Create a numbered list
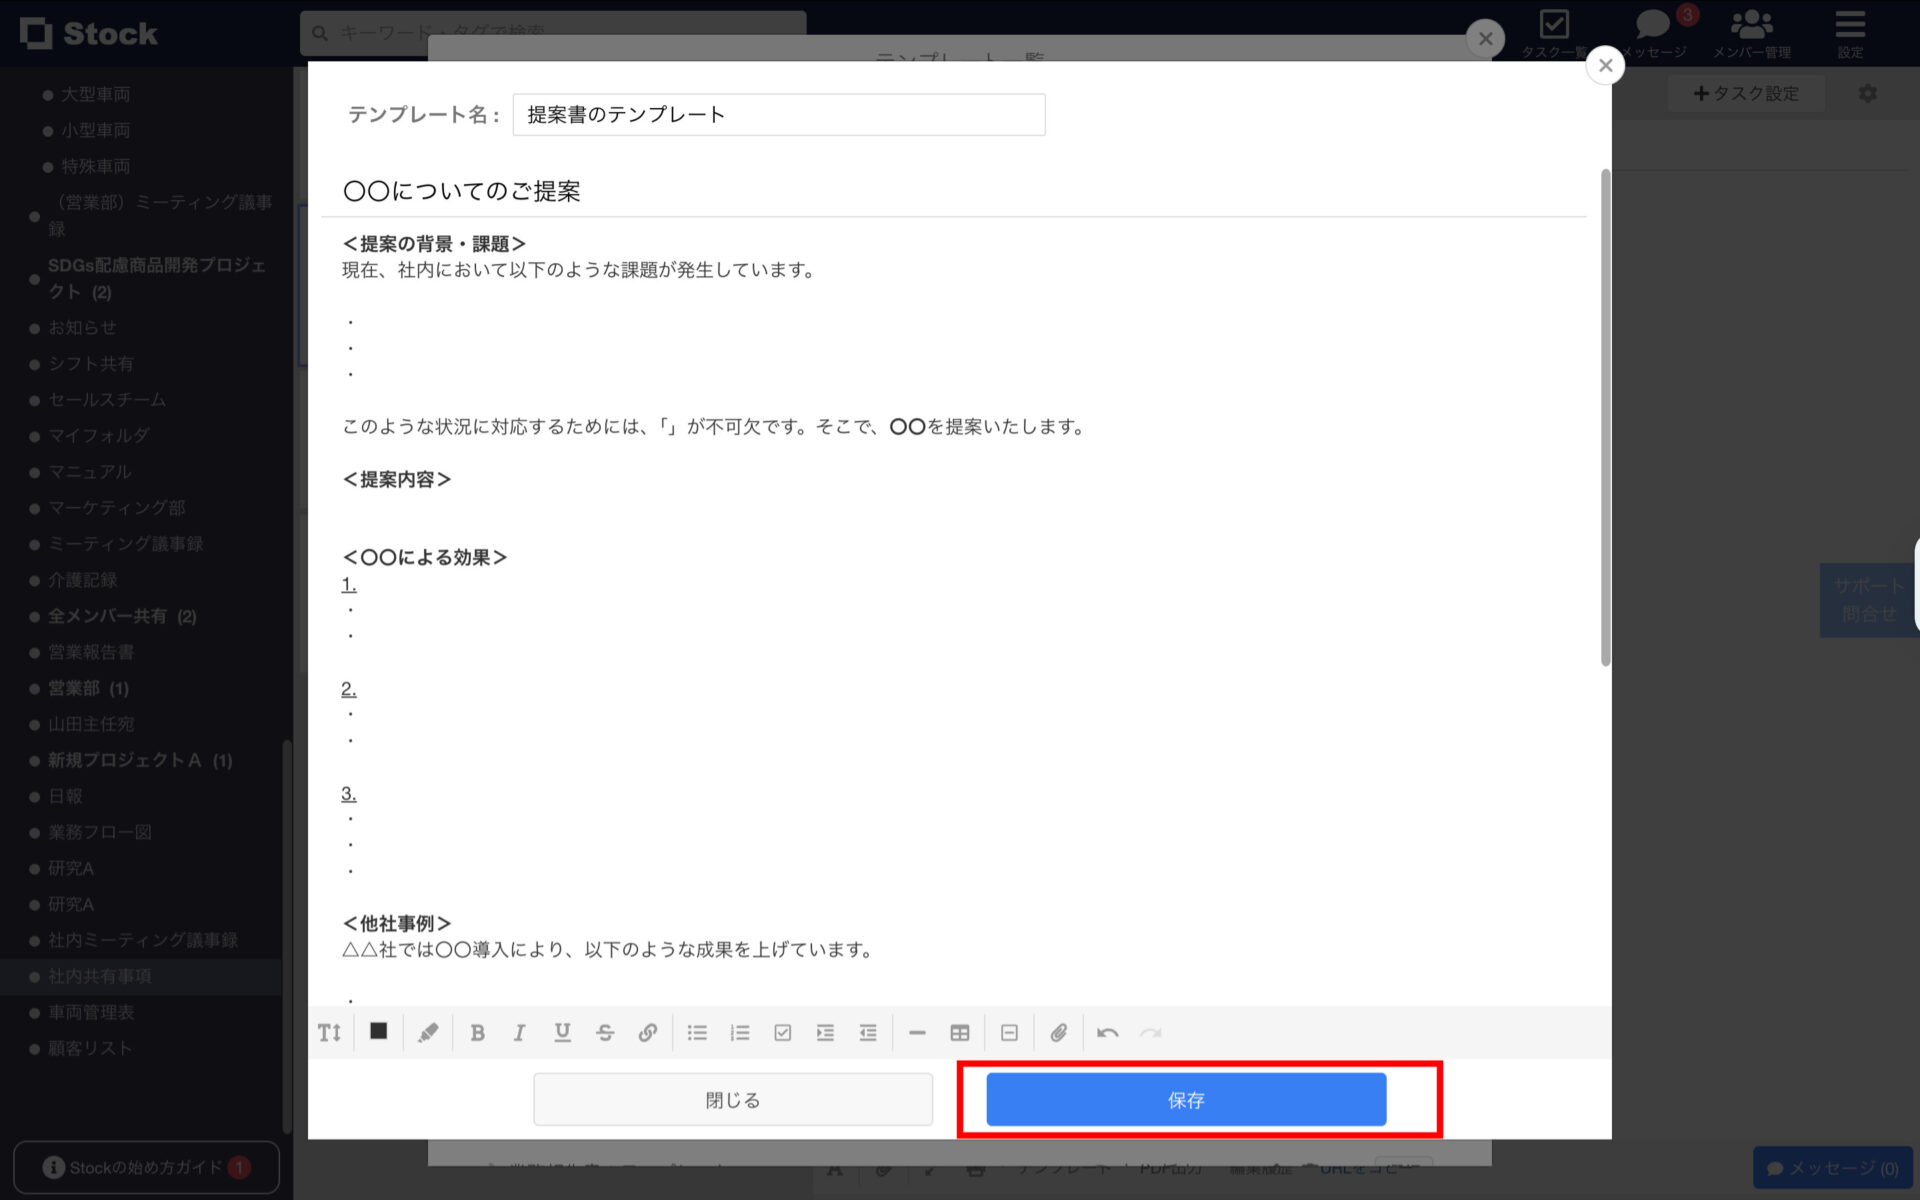 [x=740, y=1032]
